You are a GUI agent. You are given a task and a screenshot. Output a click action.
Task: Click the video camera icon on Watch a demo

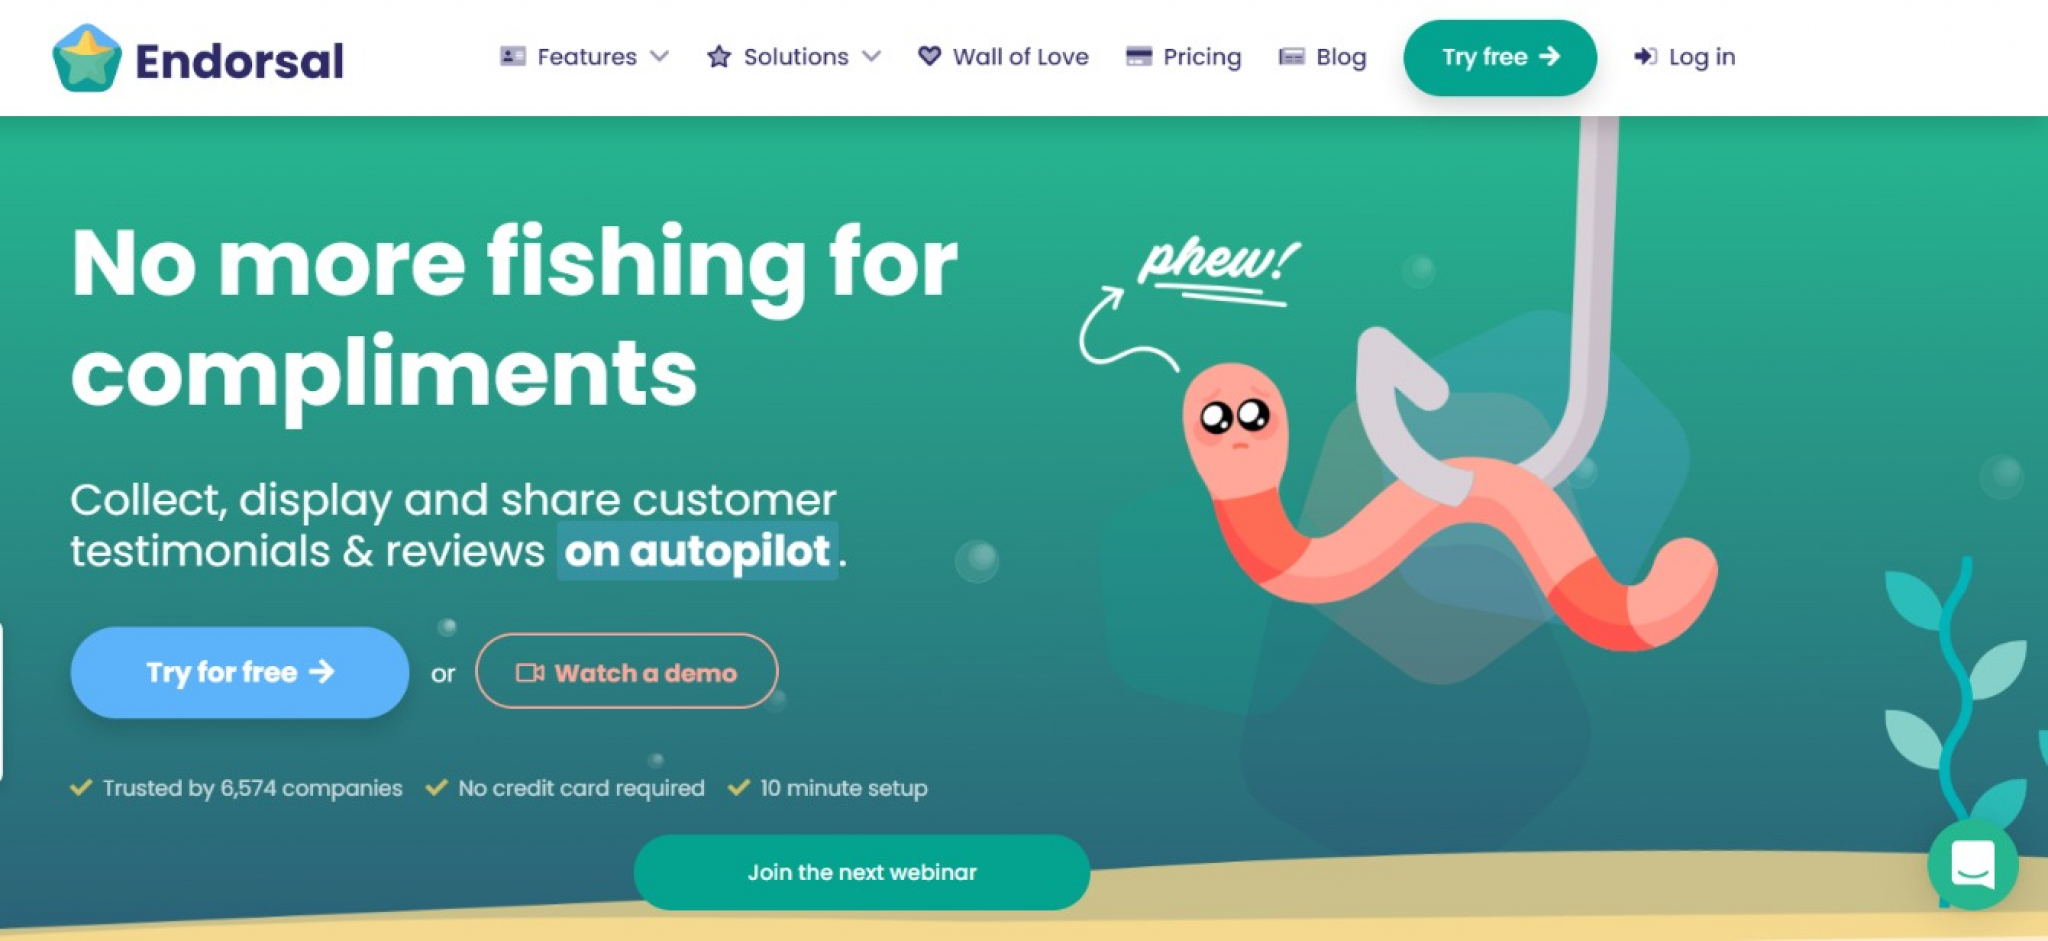tap(530, 672)
